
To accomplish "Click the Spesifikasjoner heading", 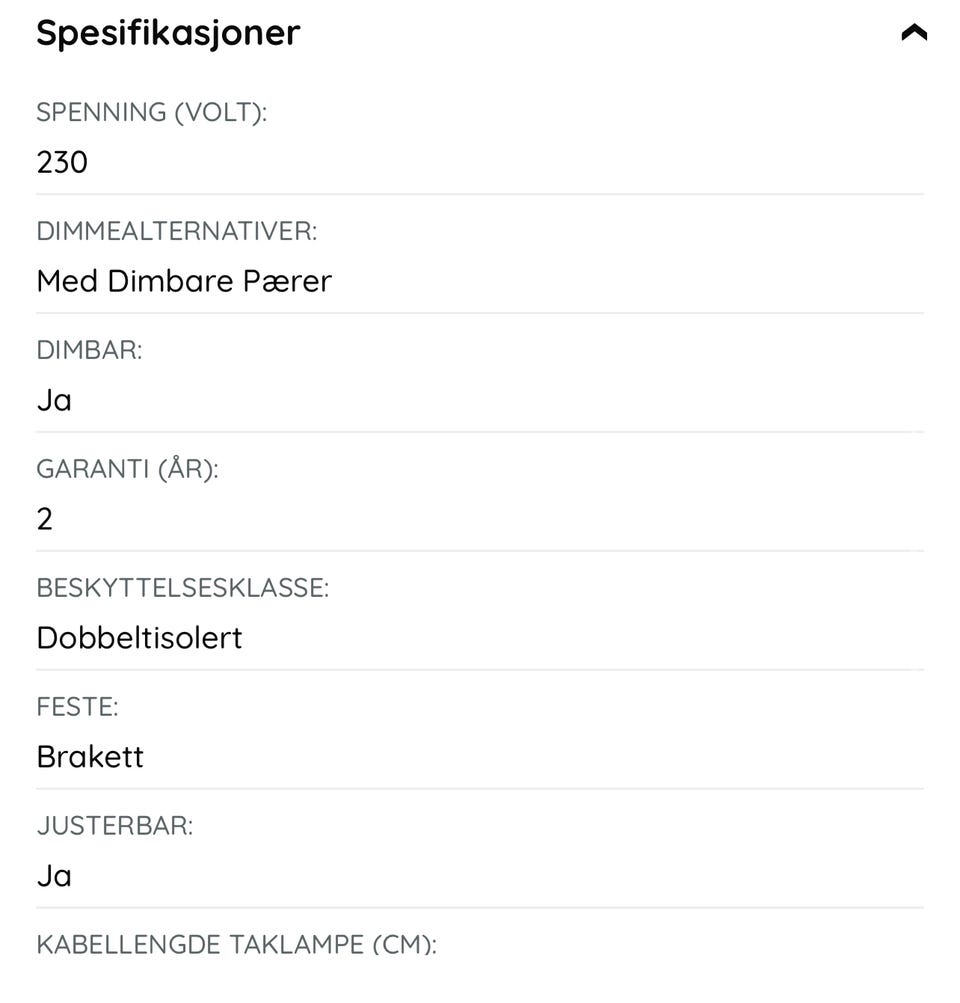I will click(x=168, y=31).
